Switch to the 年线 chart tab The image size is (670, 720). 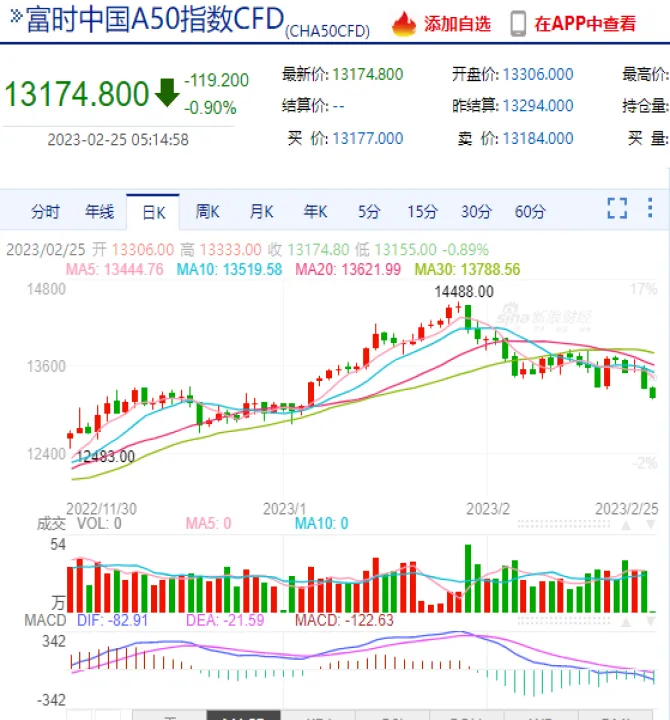click(x=99, y=212)
